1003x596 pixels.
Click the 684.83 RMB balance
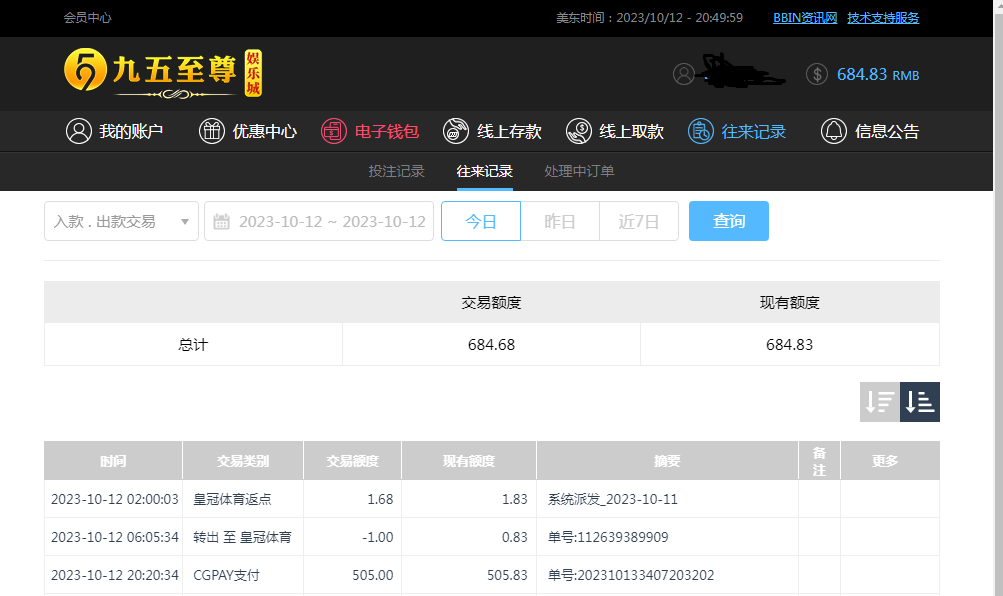pos(878,74)
